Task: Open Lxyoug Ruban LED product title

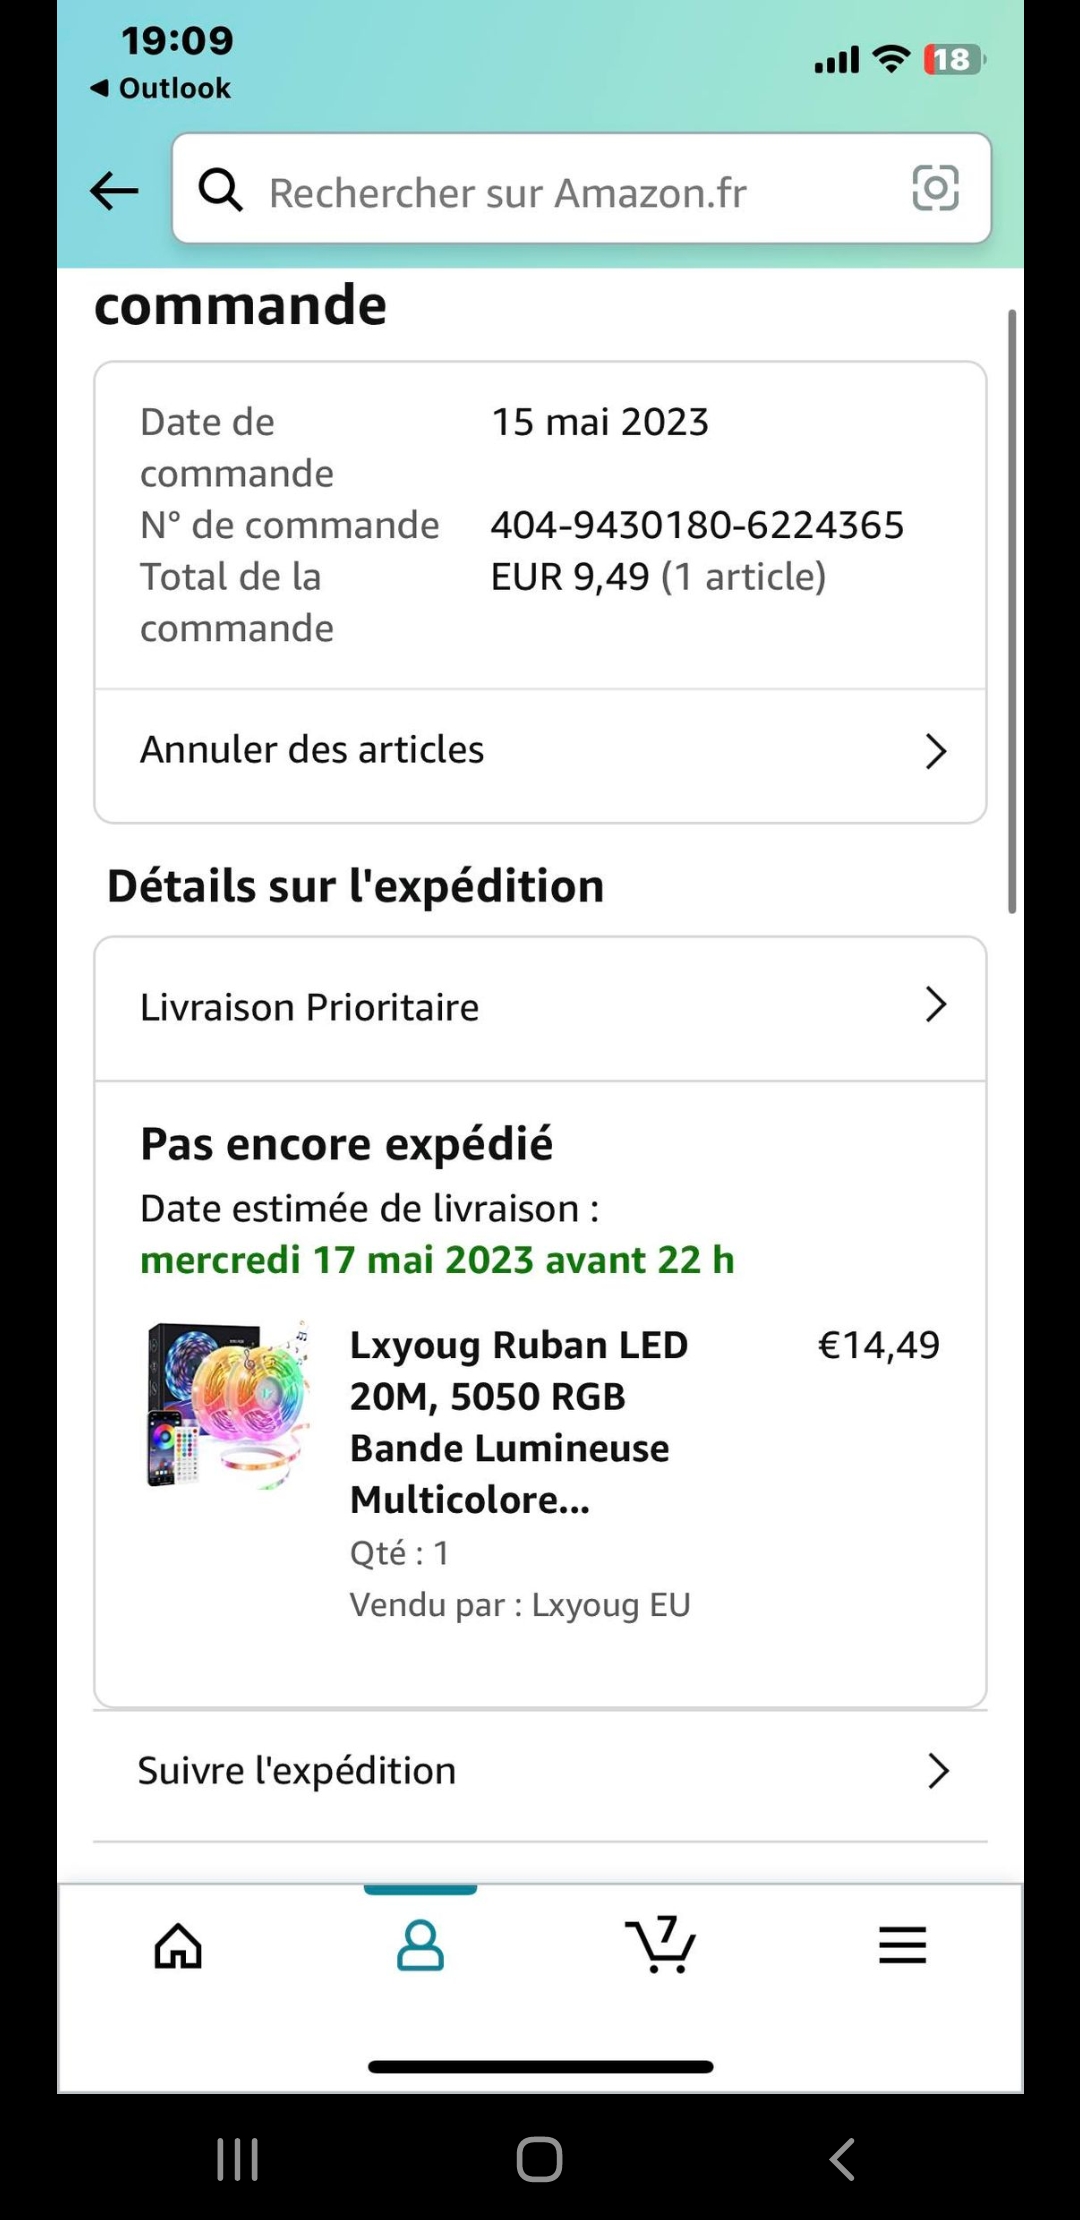Action: pyautogui.click(x=518, y=1420)
